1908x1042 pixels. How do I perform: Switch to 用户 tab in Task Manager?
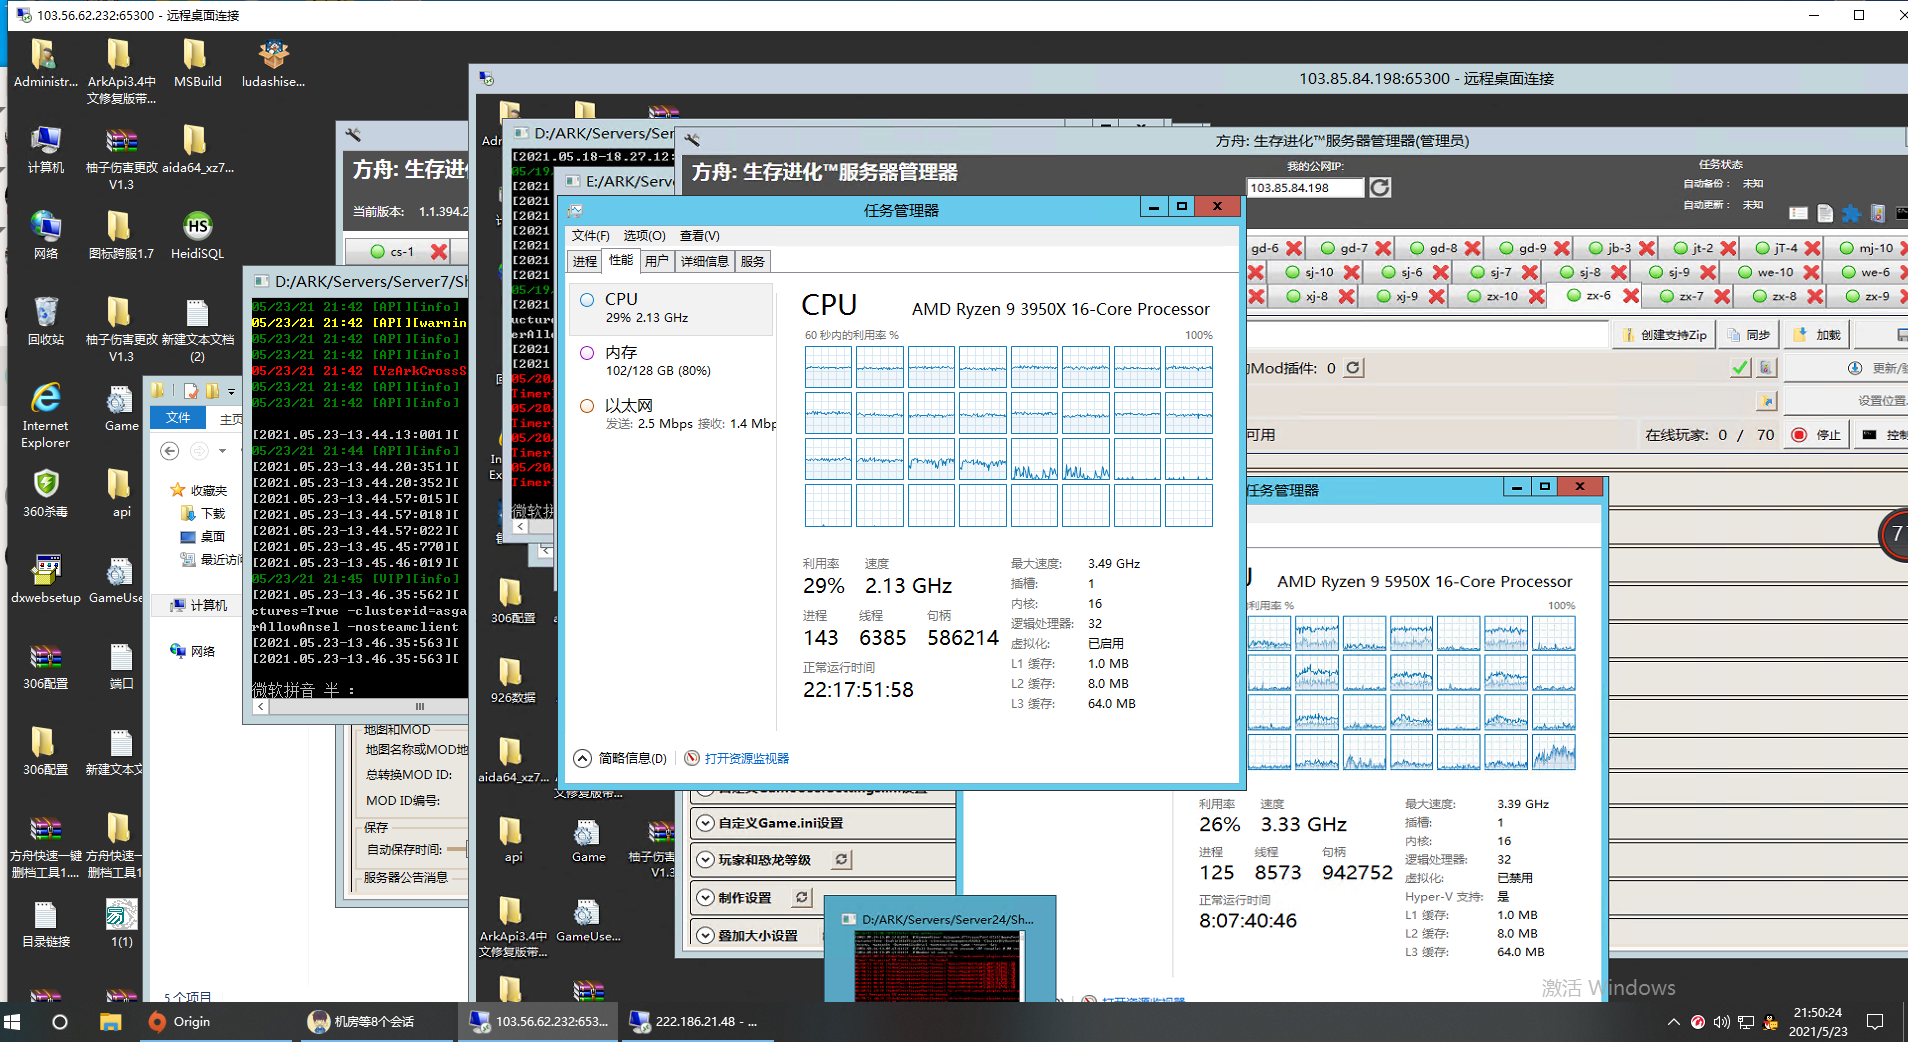tap(656, 261)
